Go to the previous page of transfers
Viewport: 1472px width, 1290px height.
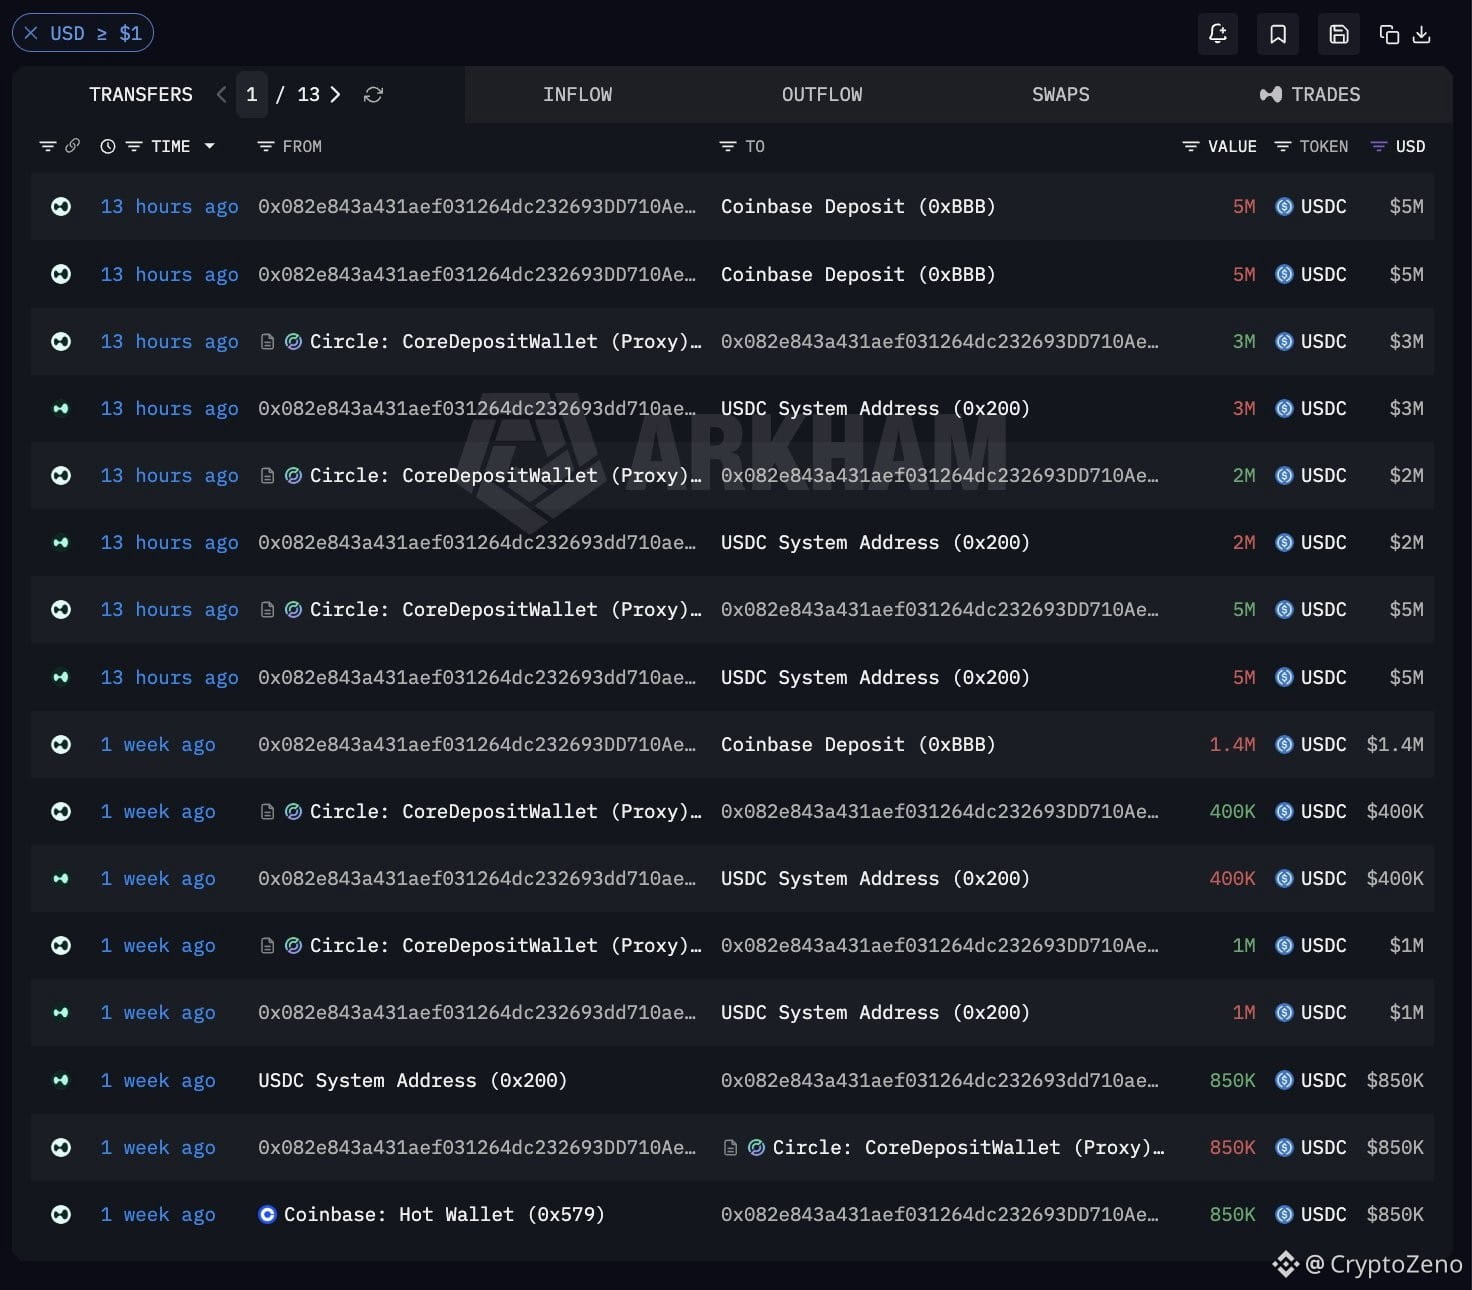pyautogui.click(x=221, y=94)
